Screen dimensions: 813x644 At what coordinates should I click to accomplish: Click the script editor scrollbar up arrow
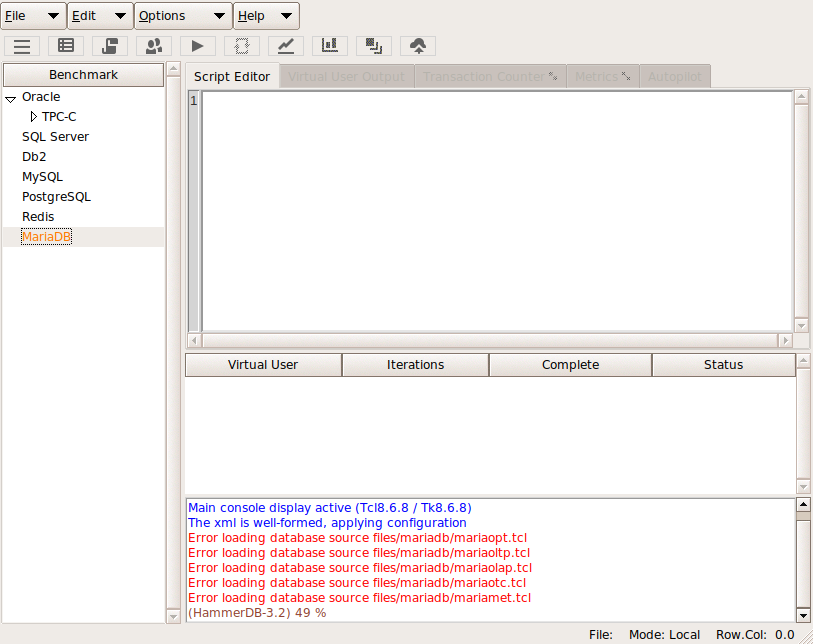[801, 96]
